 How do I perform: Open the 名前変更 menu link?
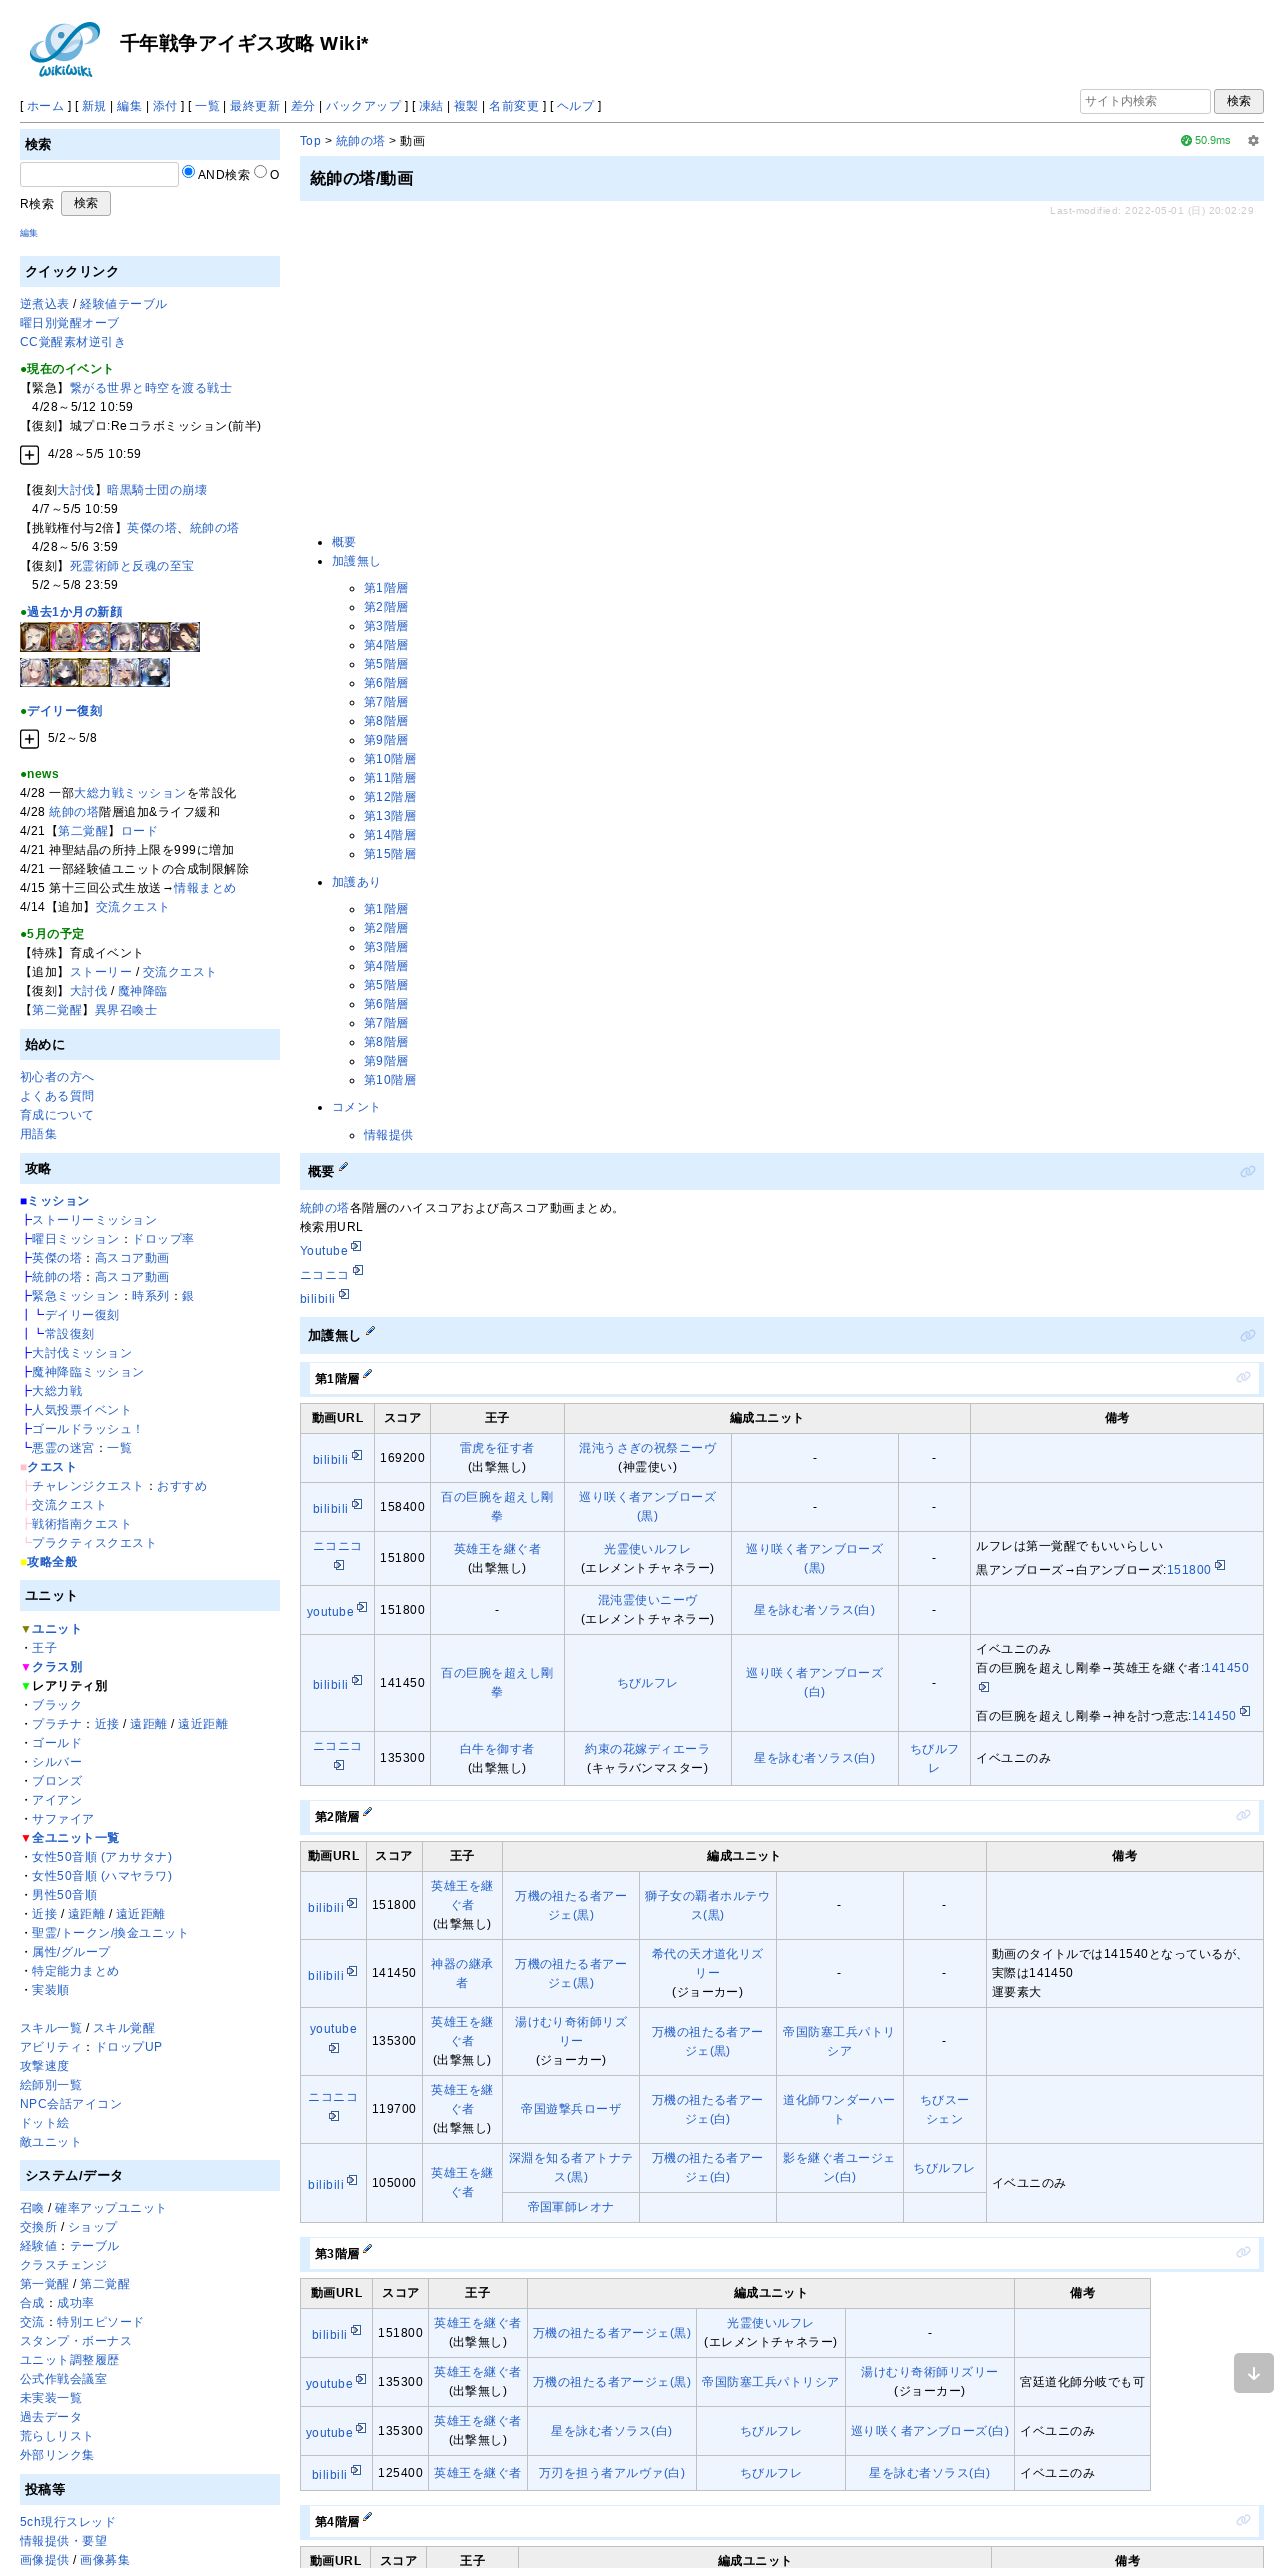pos(514,106)
